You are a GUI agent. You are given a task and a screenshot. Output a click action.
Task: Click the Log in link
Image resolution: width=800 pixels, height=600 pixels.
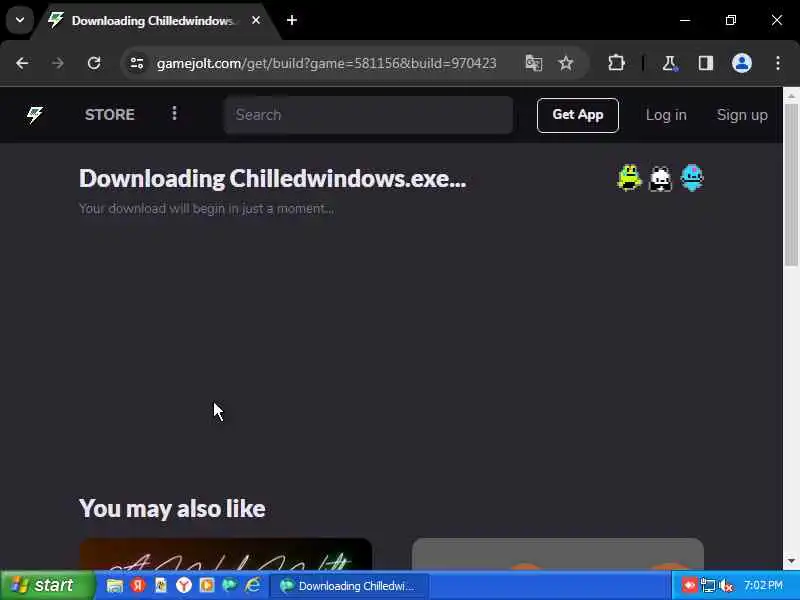pyautogui.click(x=666, y=115)
